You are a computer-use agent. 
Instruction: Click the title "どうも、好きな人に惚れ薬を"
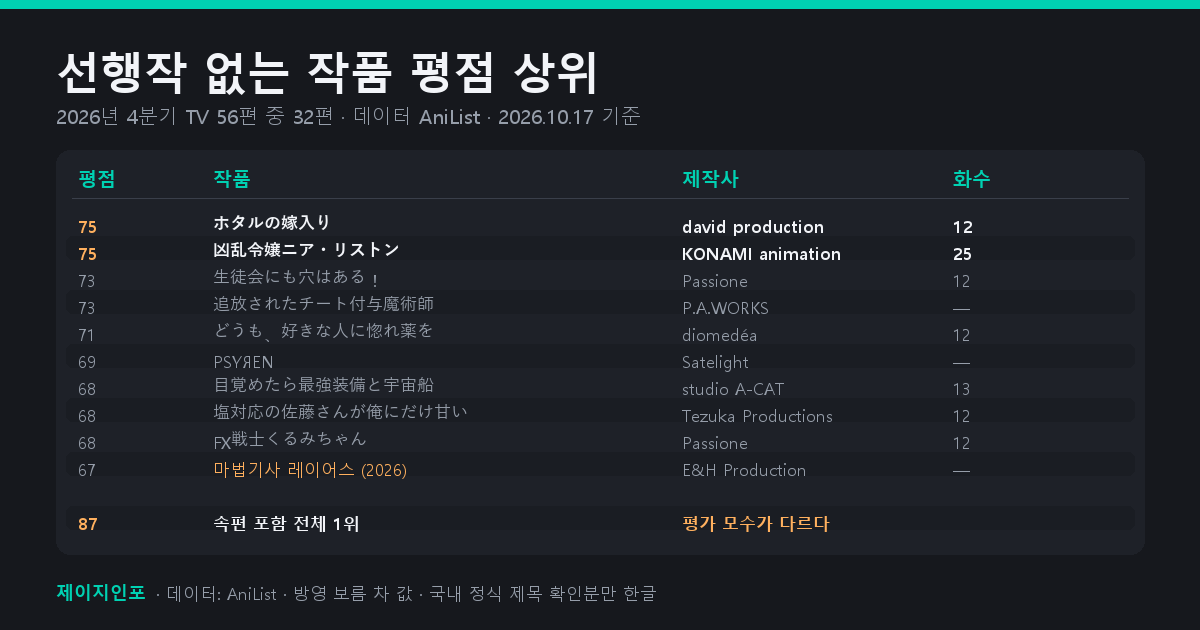click(x=323, y=330)
